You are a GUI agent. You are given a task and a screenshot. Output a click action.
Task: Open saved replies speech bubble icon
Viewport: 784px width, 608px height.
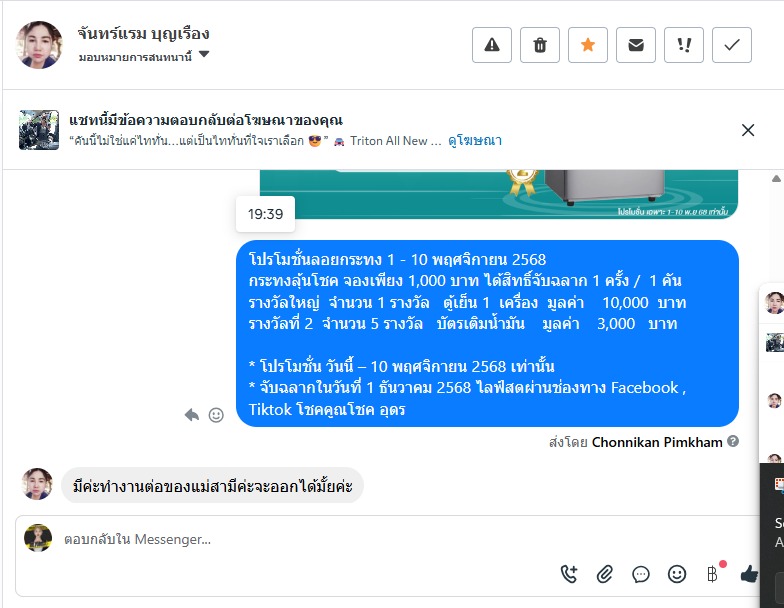pyautogui.click(x=640, y=574)
